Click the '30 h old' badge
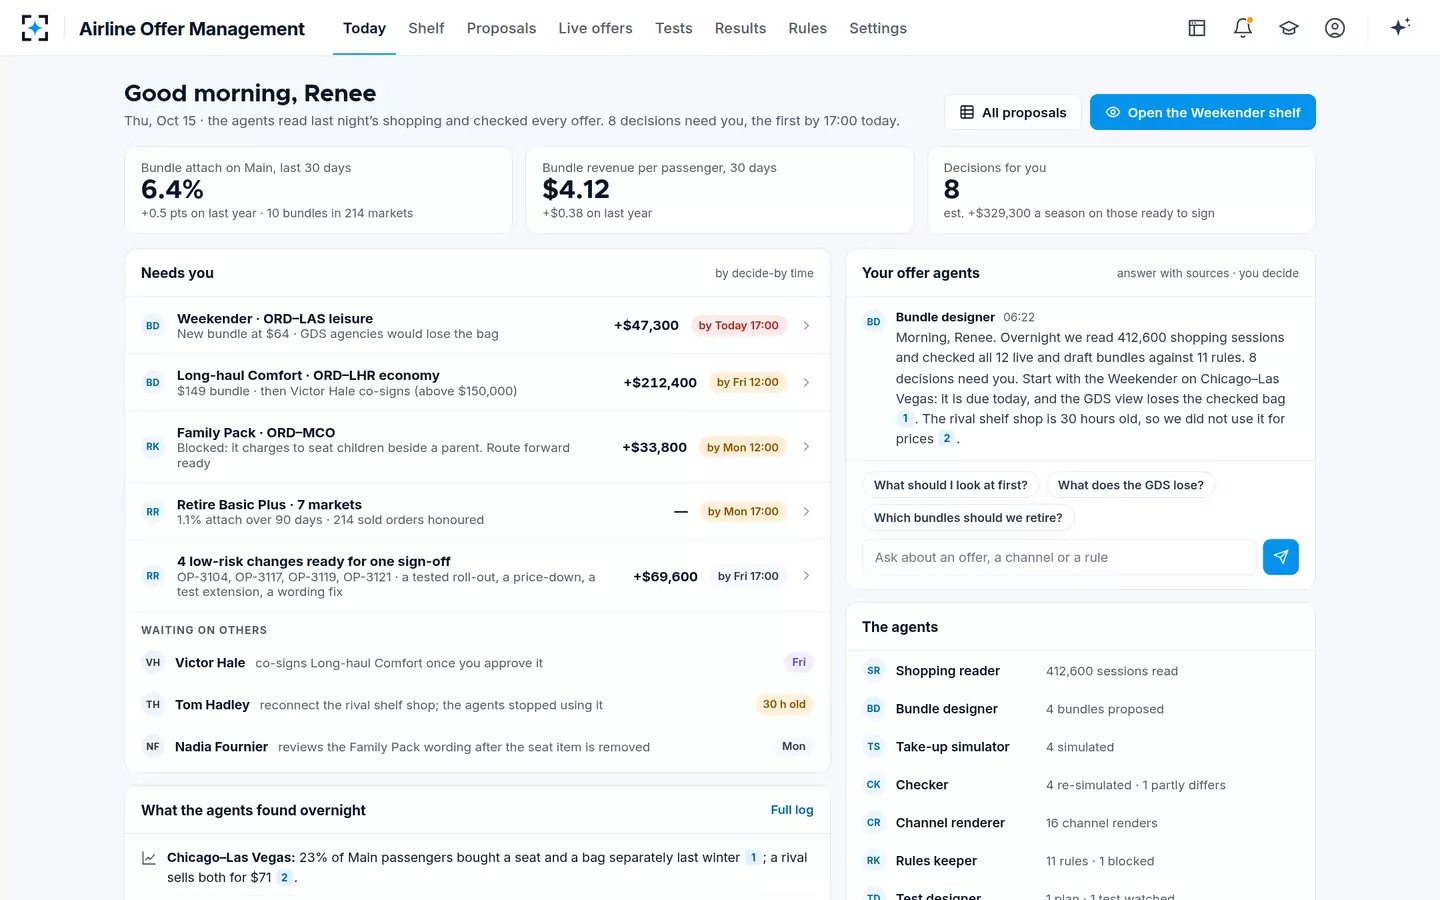 [x=784, y=705]
